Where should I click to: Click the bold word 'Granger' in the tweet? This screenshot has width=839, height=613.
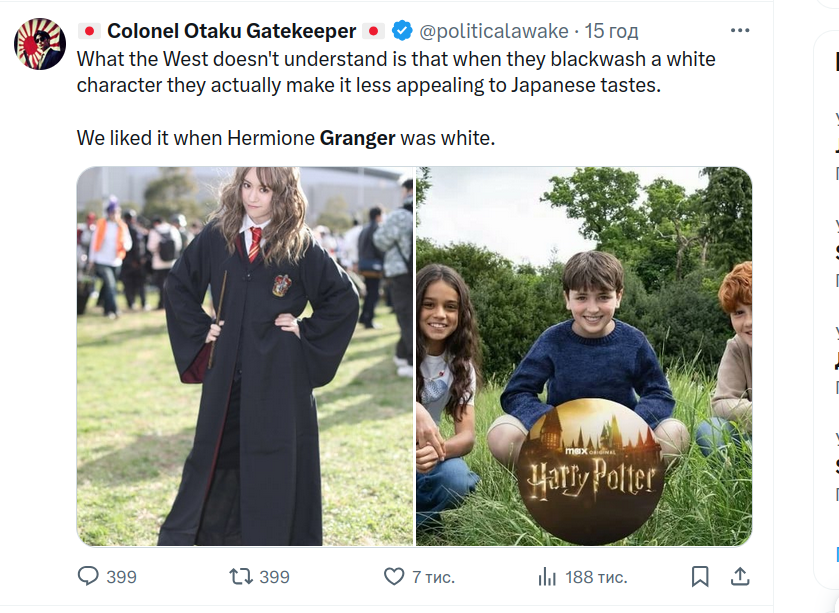pyautogui.click(x=357, y=138)
